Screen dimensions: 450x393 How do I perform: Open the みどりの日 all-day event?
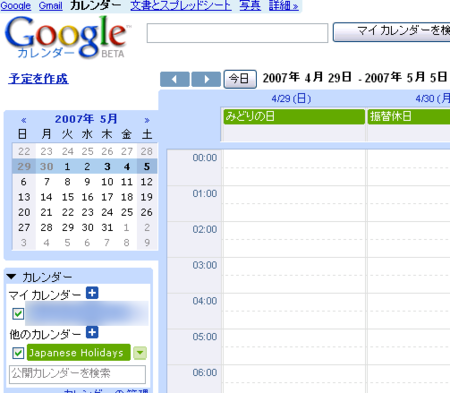coord(294,117)
